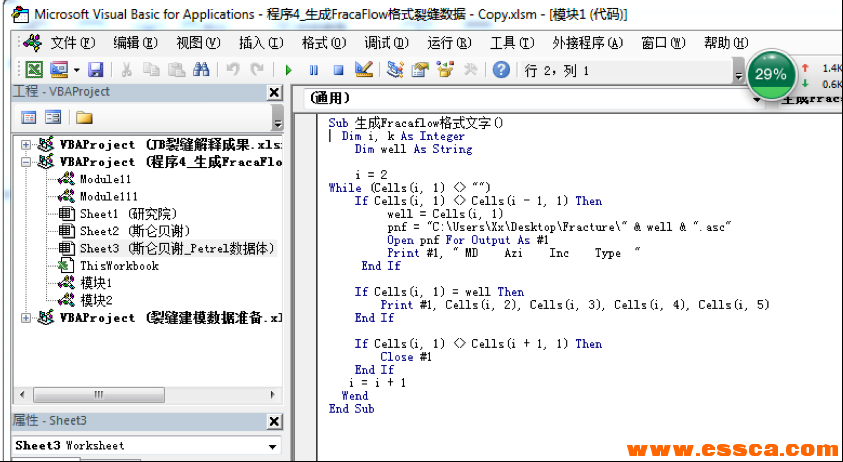
Task: Toggle Design Mode icon
Action: 363,69
